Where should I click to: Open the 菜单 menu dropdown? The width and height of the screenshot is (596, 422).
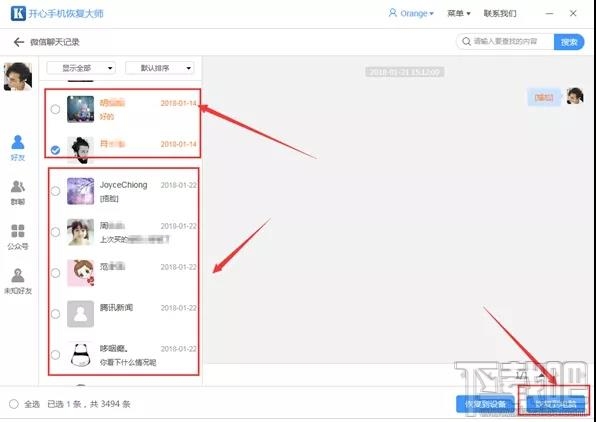pos(459,13)
